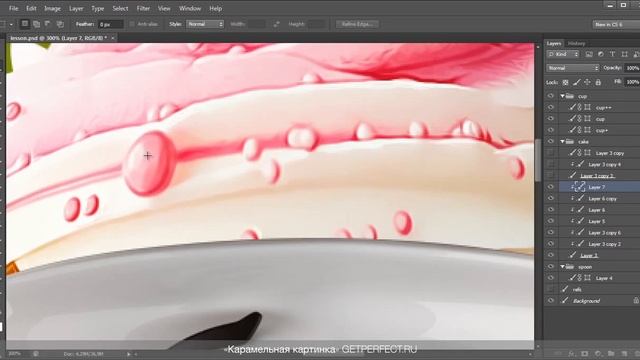This screenshot has height=360, width=640.
Task: Toggle visibility of cup++ layer
Action: [551, 107]
